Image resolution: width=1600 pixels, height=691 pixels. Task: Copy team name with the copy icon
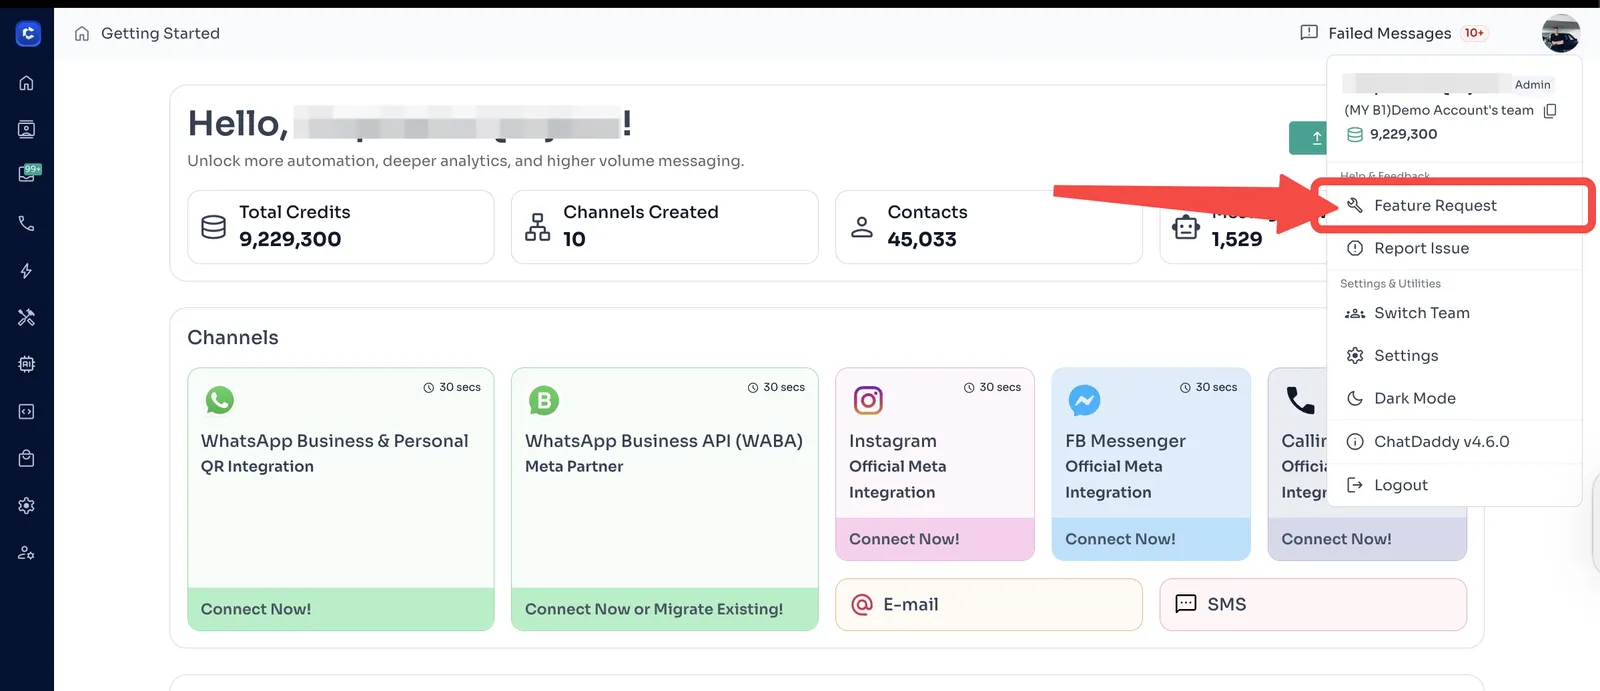pyautogui.click(x=1550, y=111)
